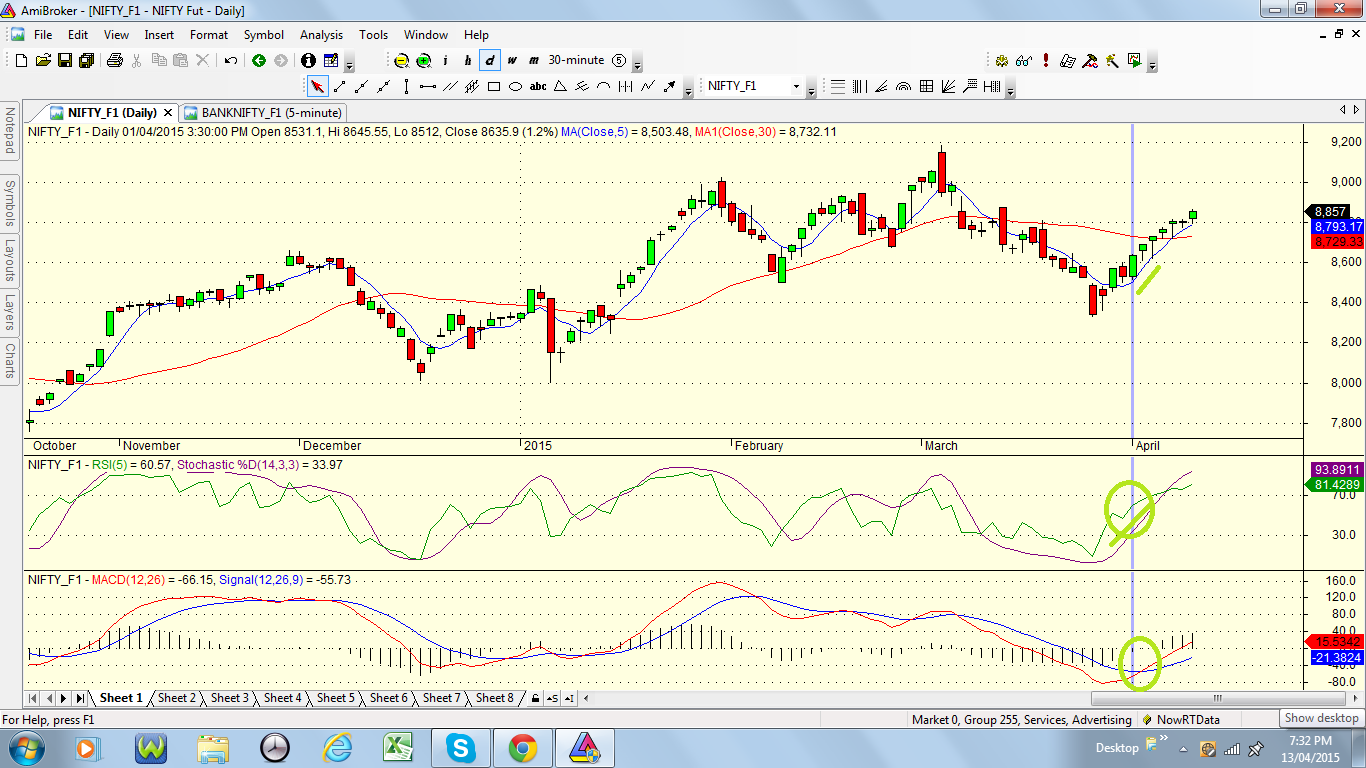Screen dimensions: 1366x768
Task: Open the Layouts side panel
Action: [10, 262]
